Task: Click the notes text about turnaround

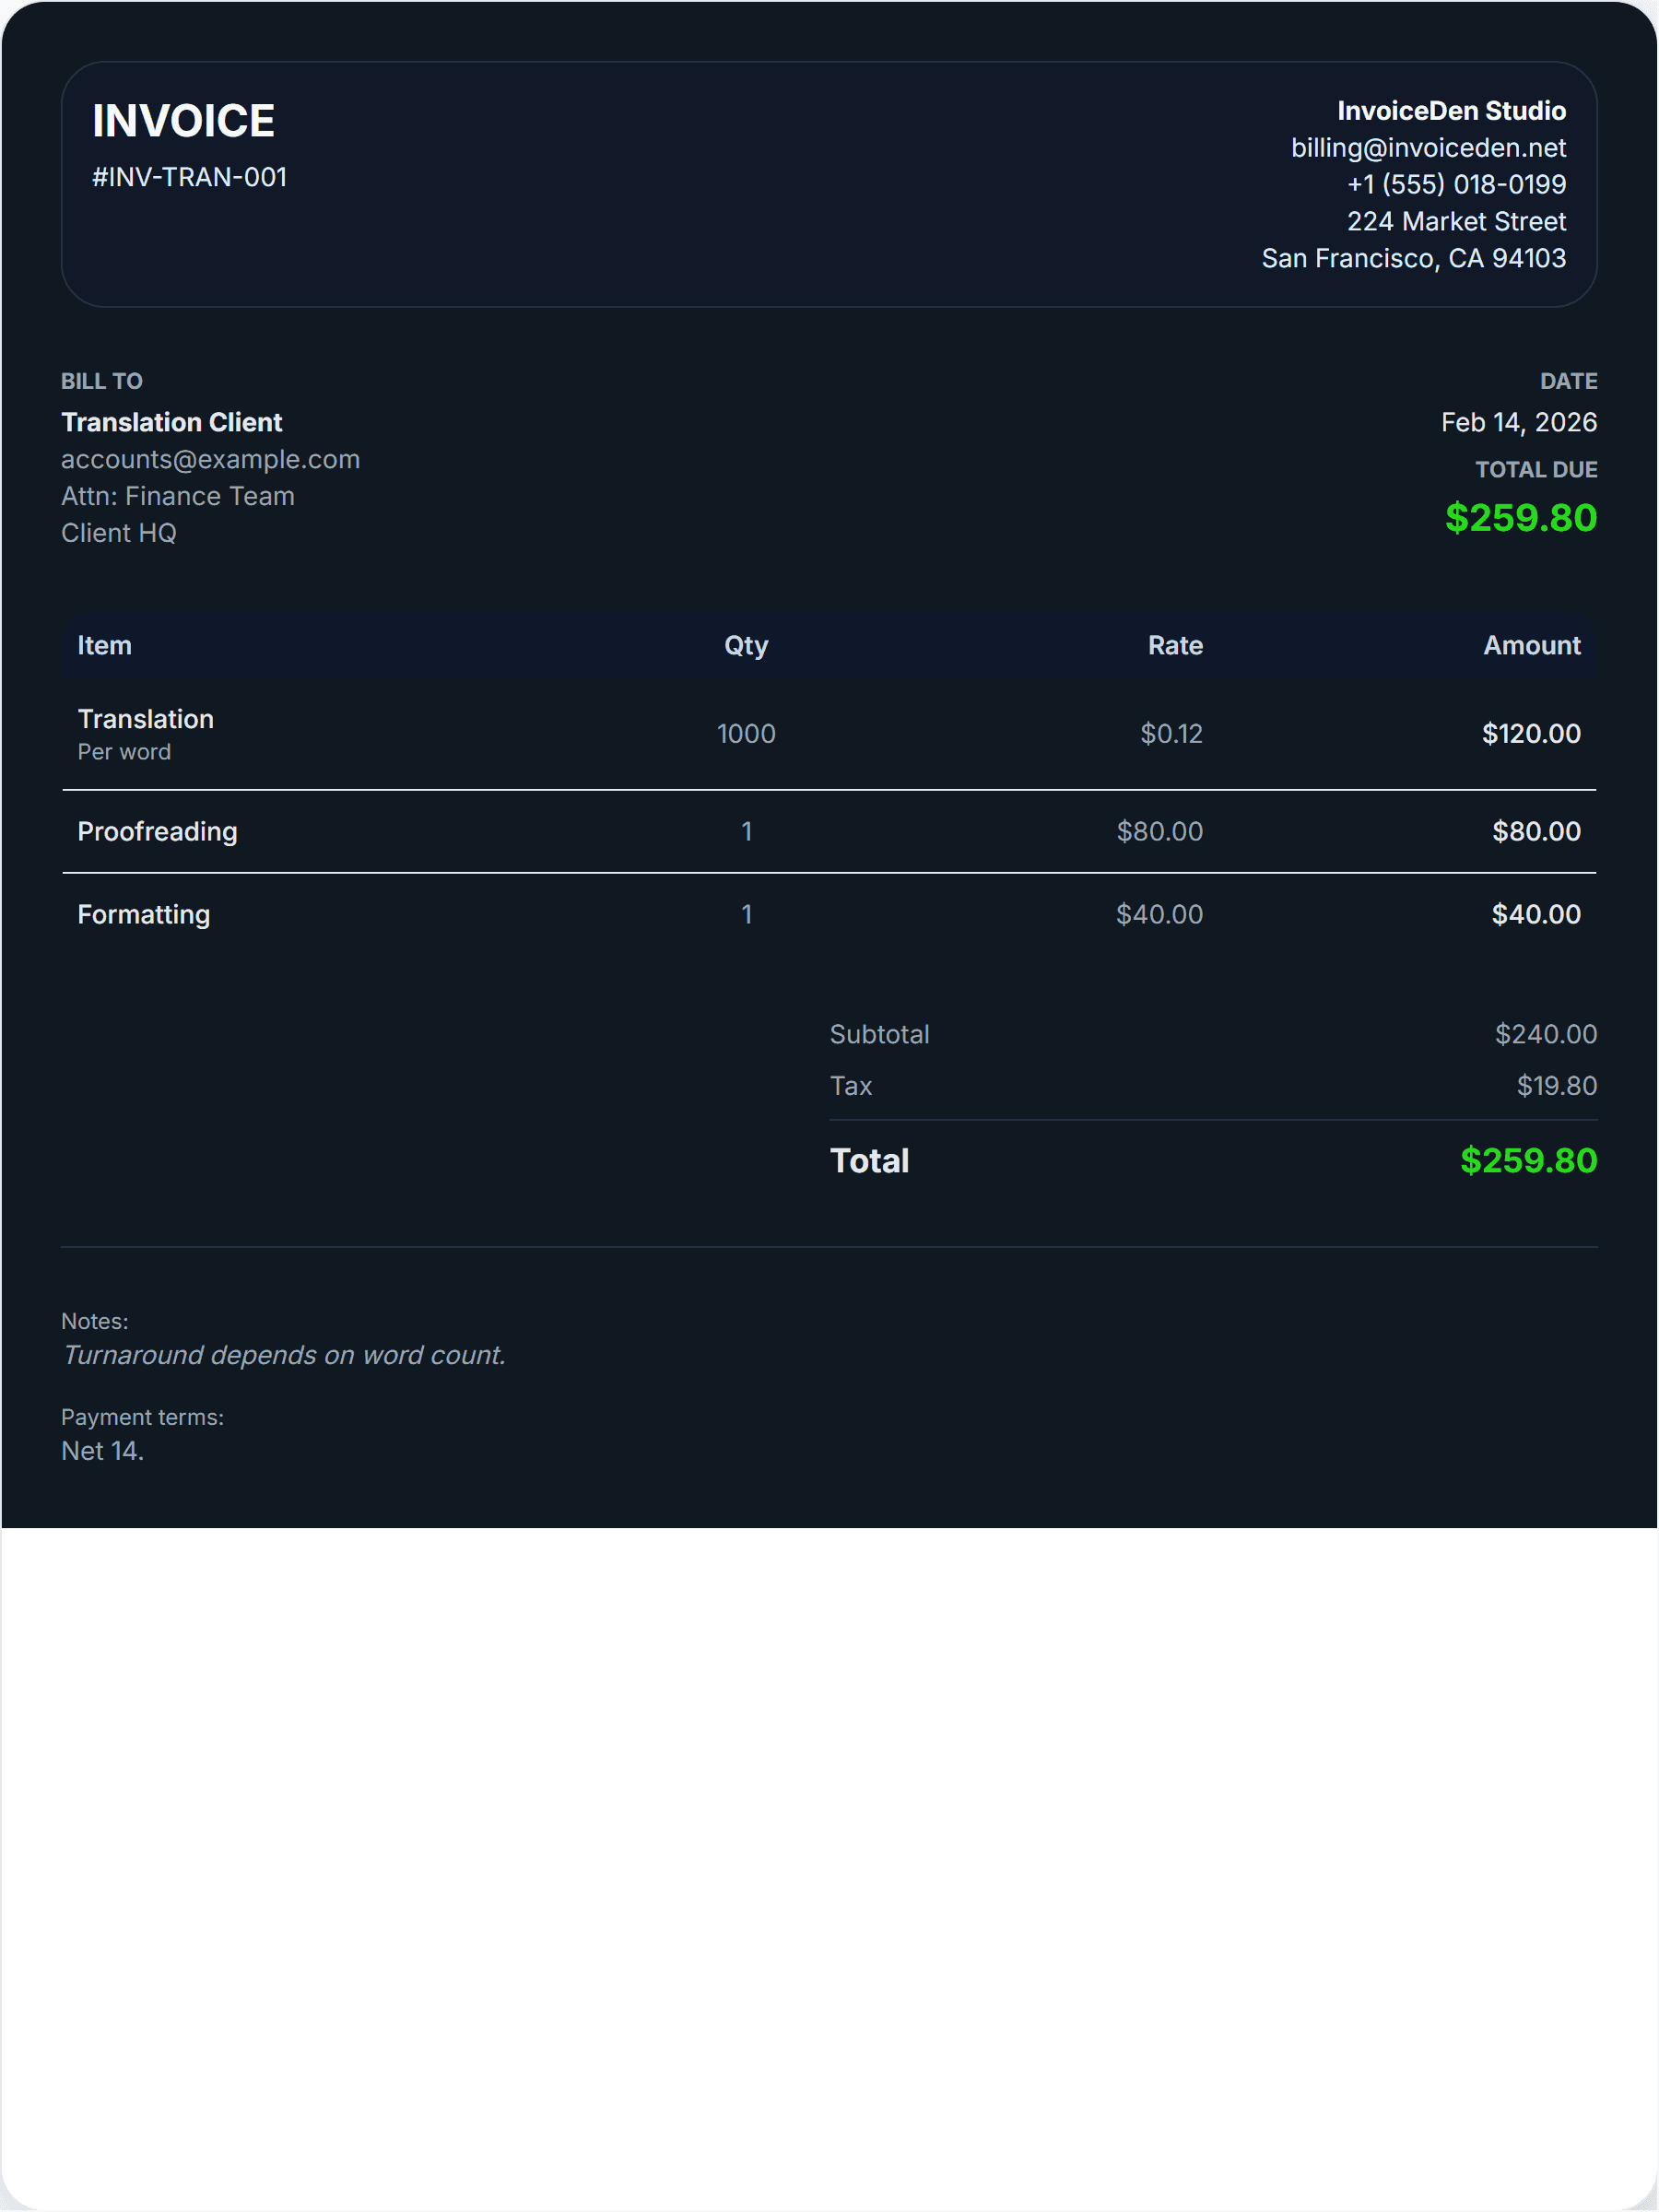Action: 284,1355
